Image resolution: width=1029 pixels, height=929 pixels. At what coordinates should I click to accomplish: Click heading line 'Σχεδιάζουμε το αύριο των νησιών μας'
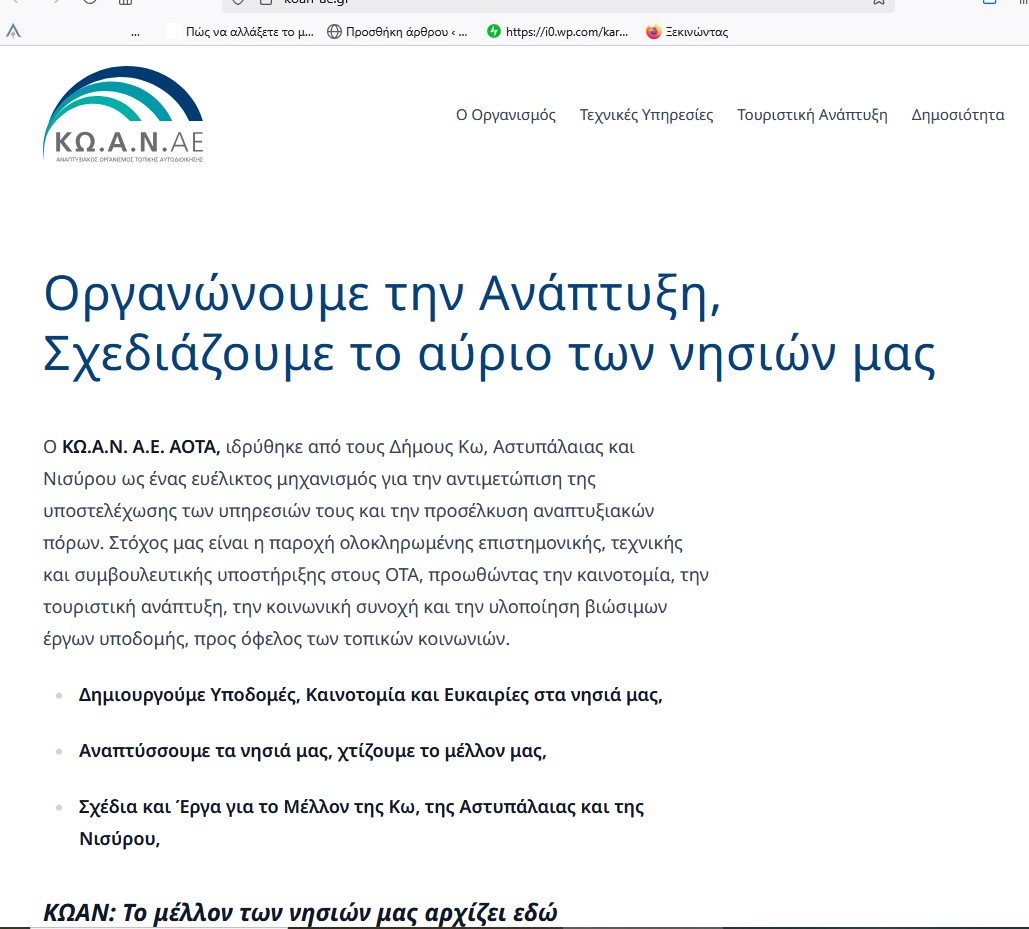(489, 354)
